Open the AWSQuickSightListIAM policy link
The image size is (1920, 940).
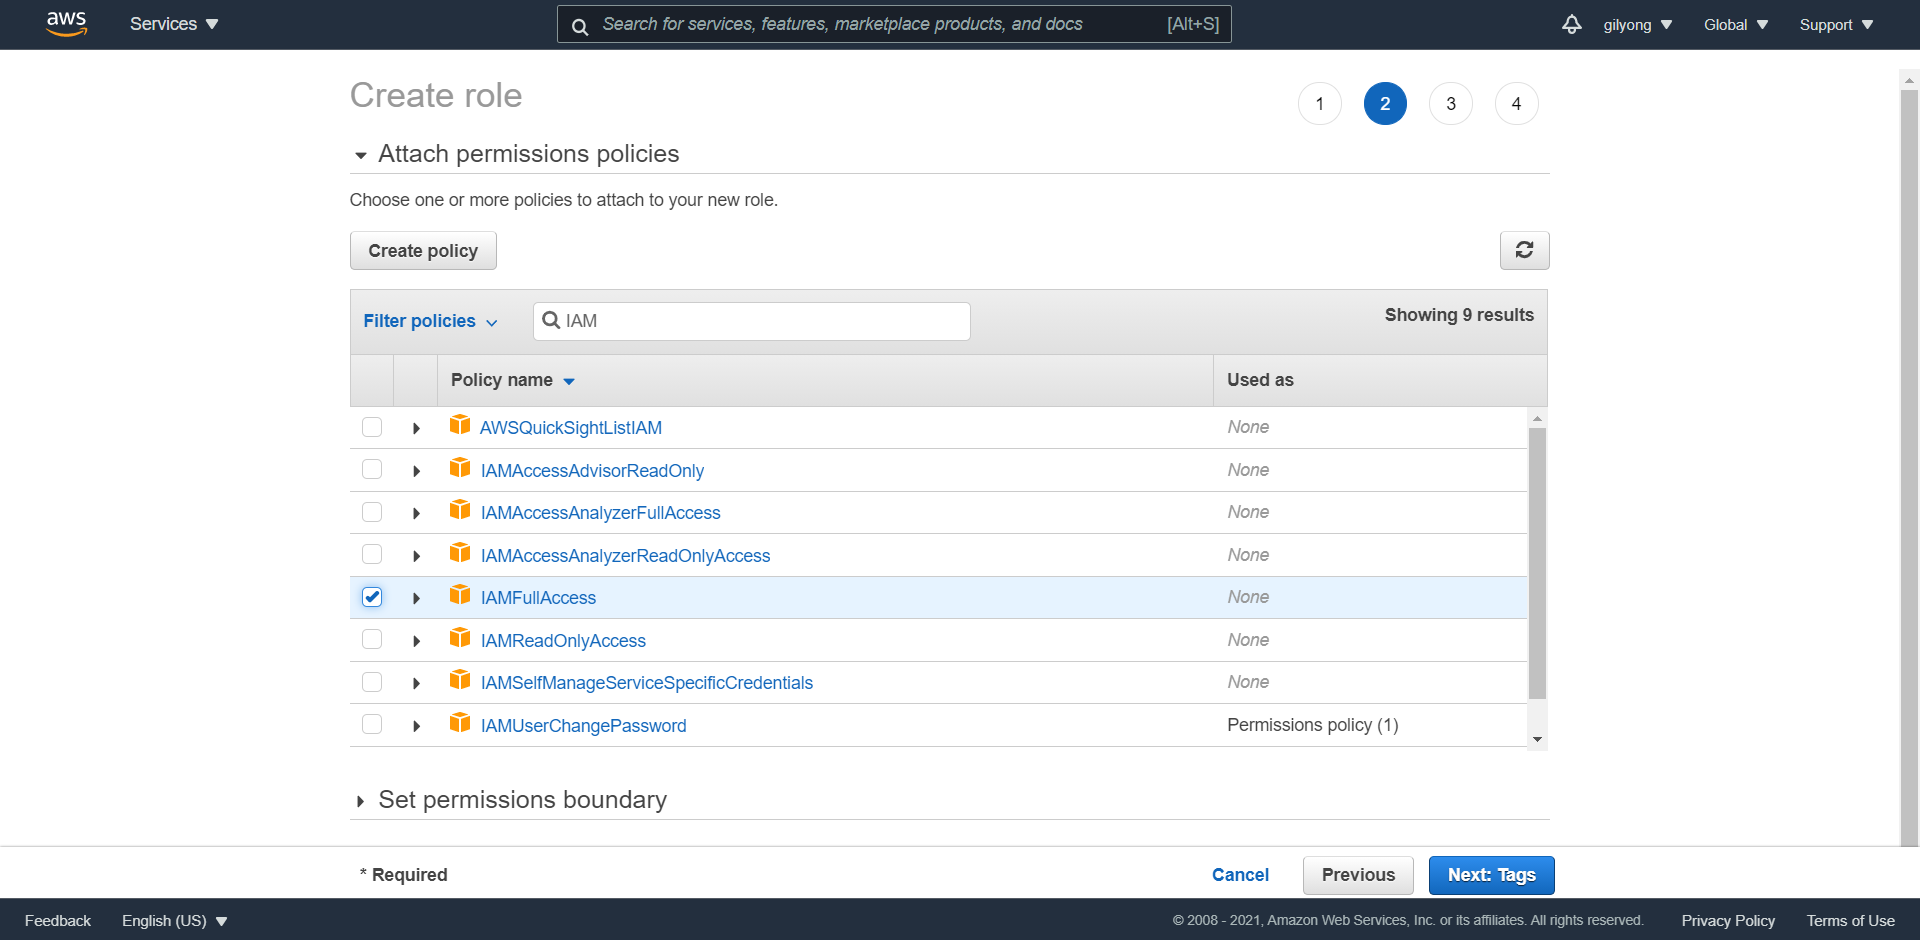pos(571,428)
